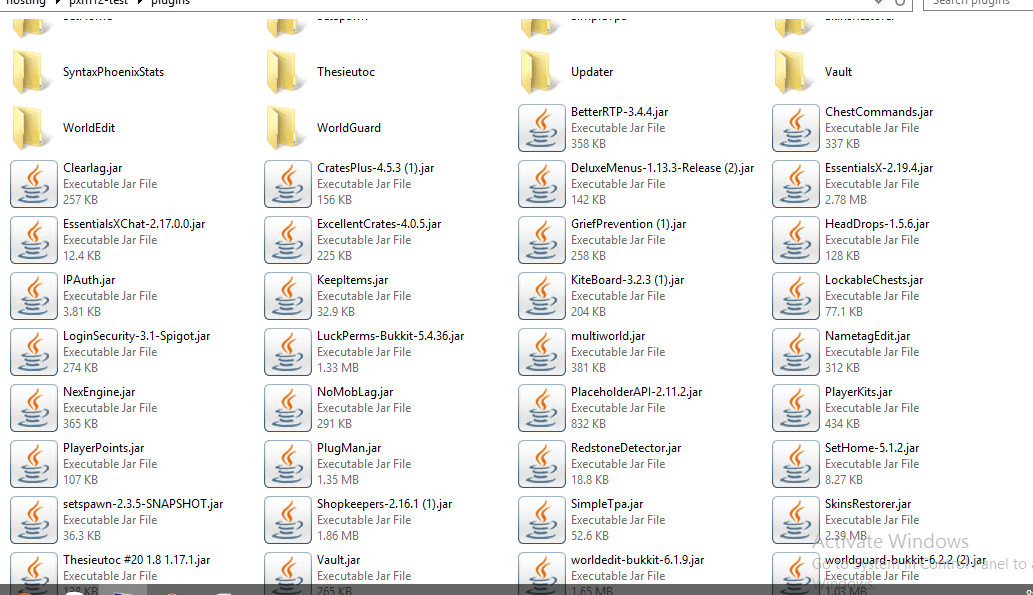The image size is (1033, 595).
Task: Click the 'plugins' breadcrumb in the address bar
Action: pos(170,3)
